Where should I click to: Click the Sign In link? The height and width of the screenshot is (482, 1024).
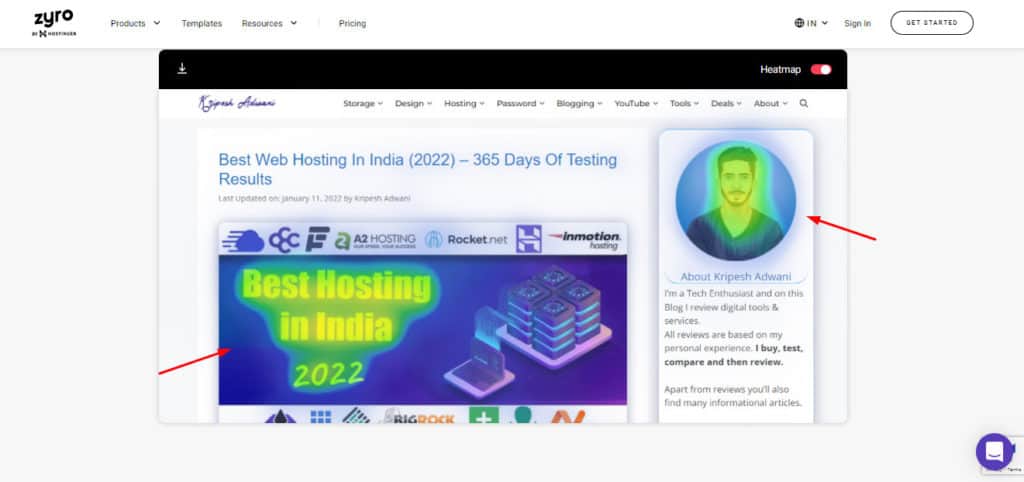857,23
